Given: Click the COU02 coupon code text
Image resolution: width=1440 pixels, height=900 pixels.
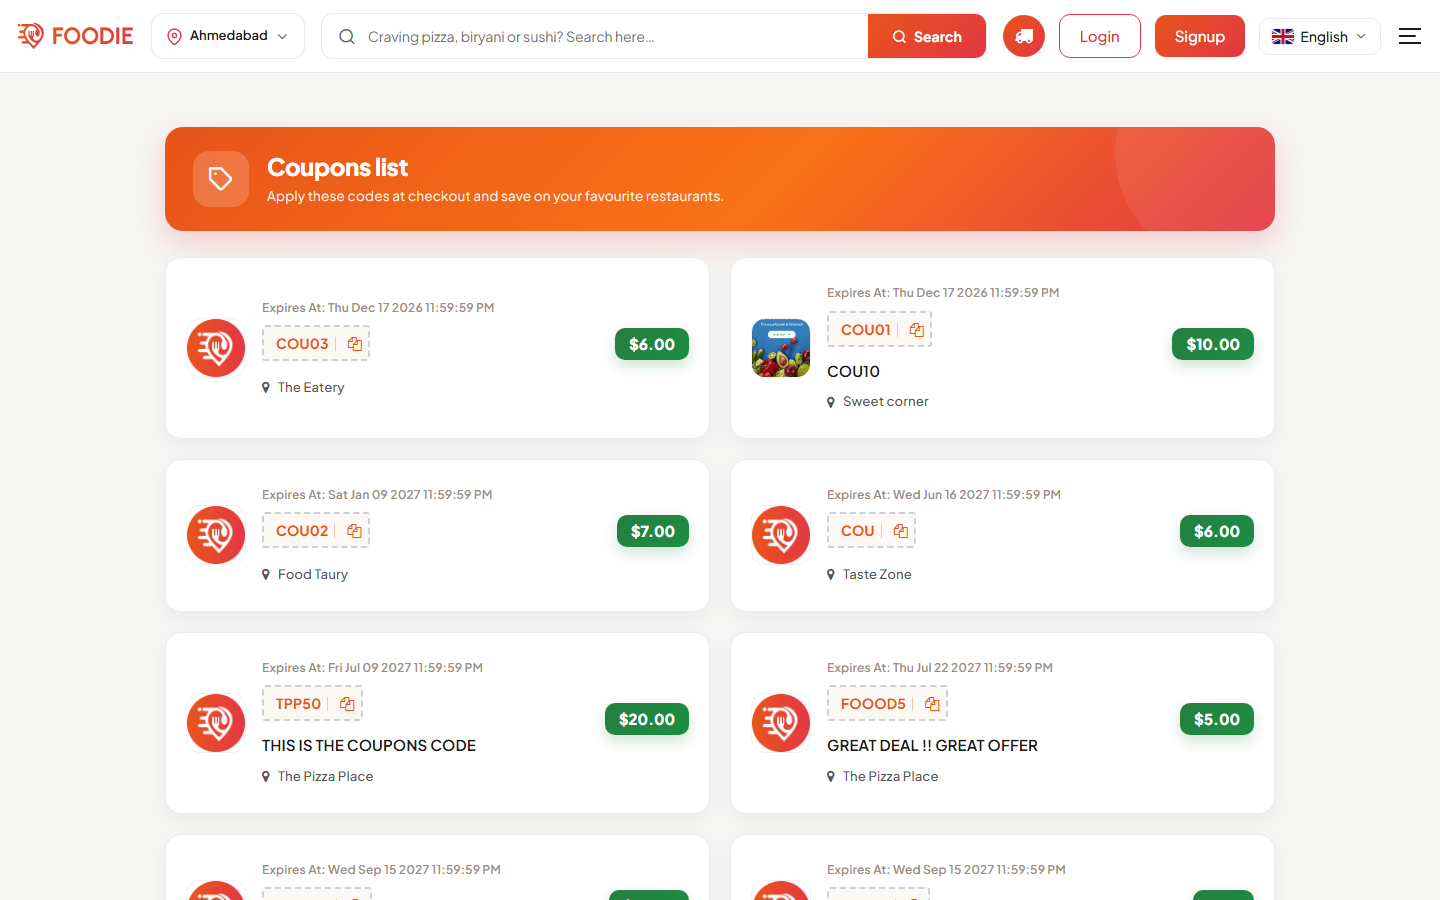Looking at the screenshot, I should point(302,531).
